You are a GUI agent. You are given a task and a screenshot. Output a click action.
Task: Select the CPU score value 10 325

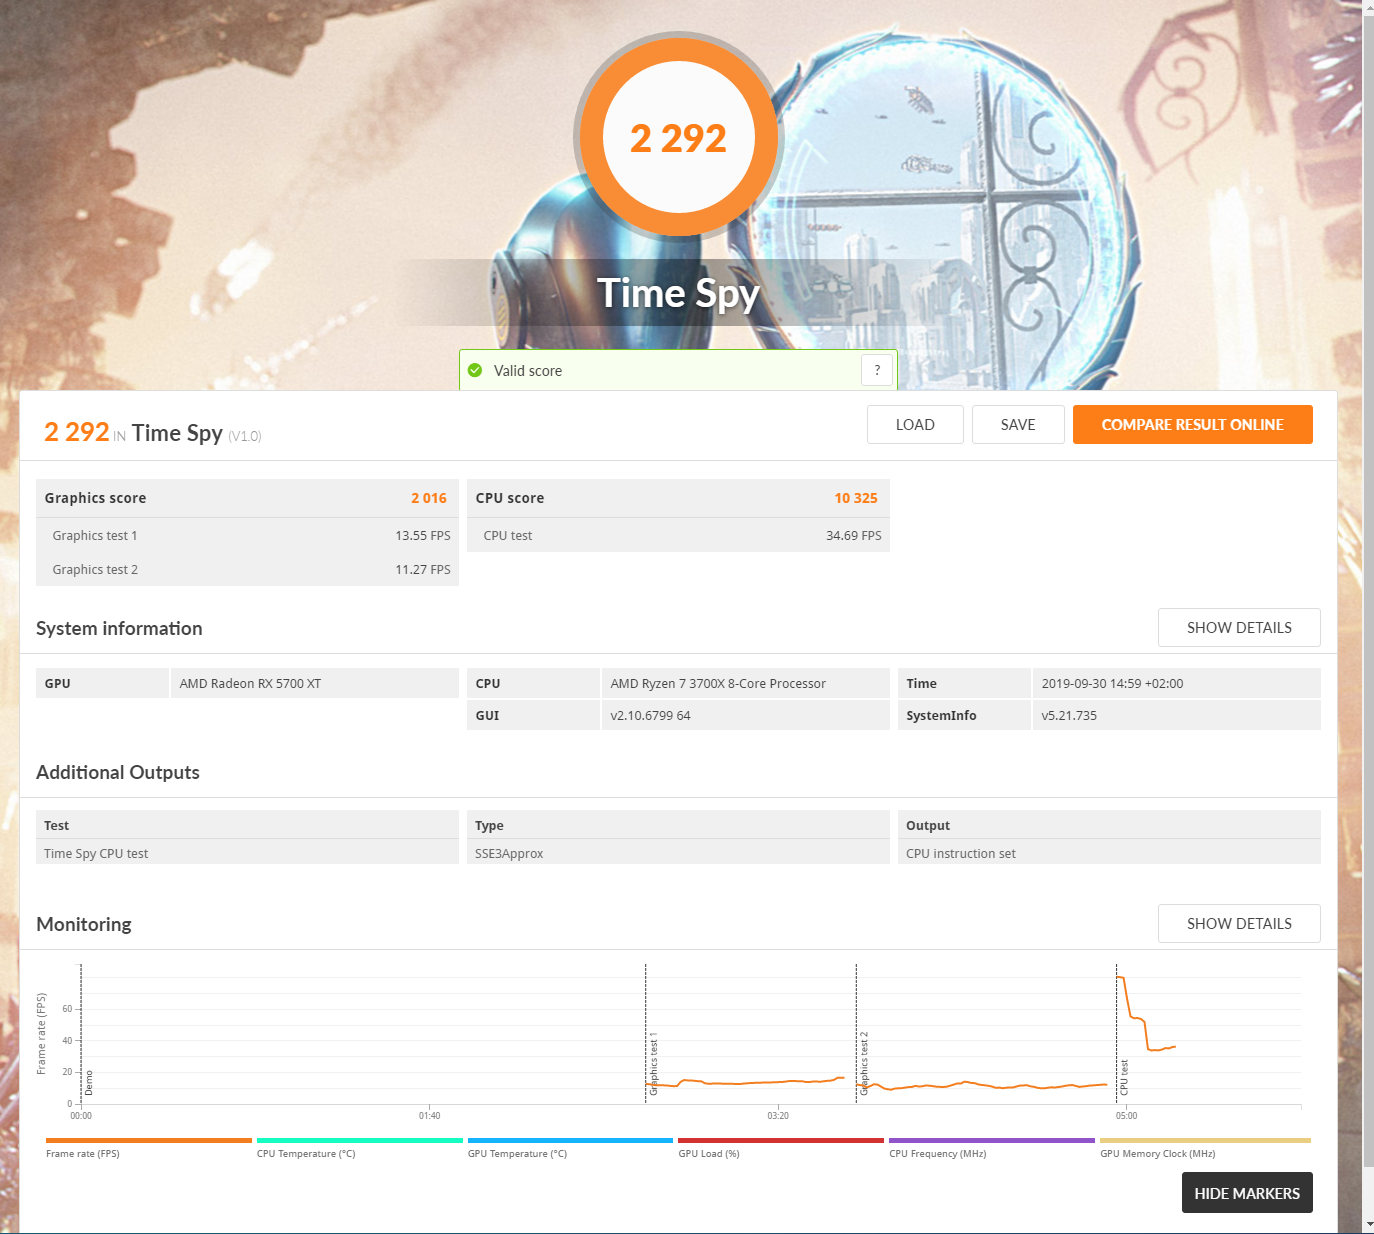point(856,498)
